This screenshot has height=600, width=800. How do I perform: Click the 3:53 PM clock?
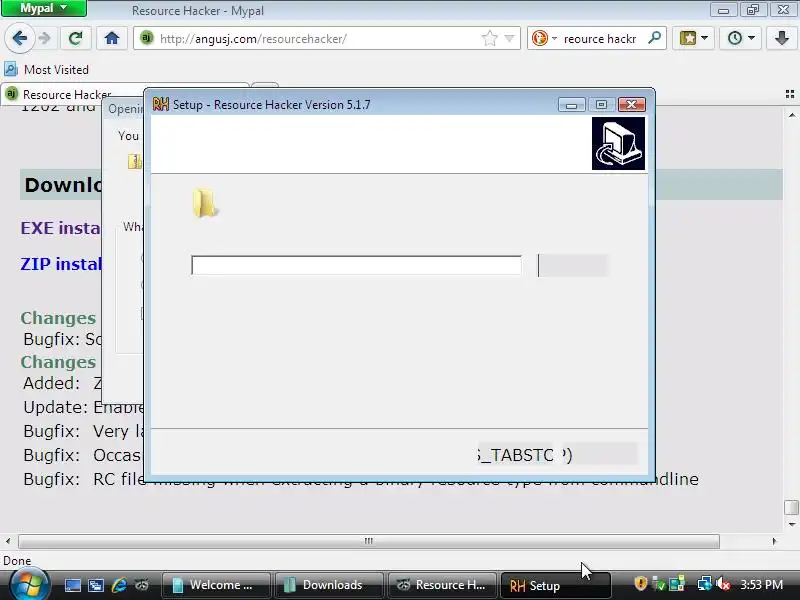tap(762, 584)
